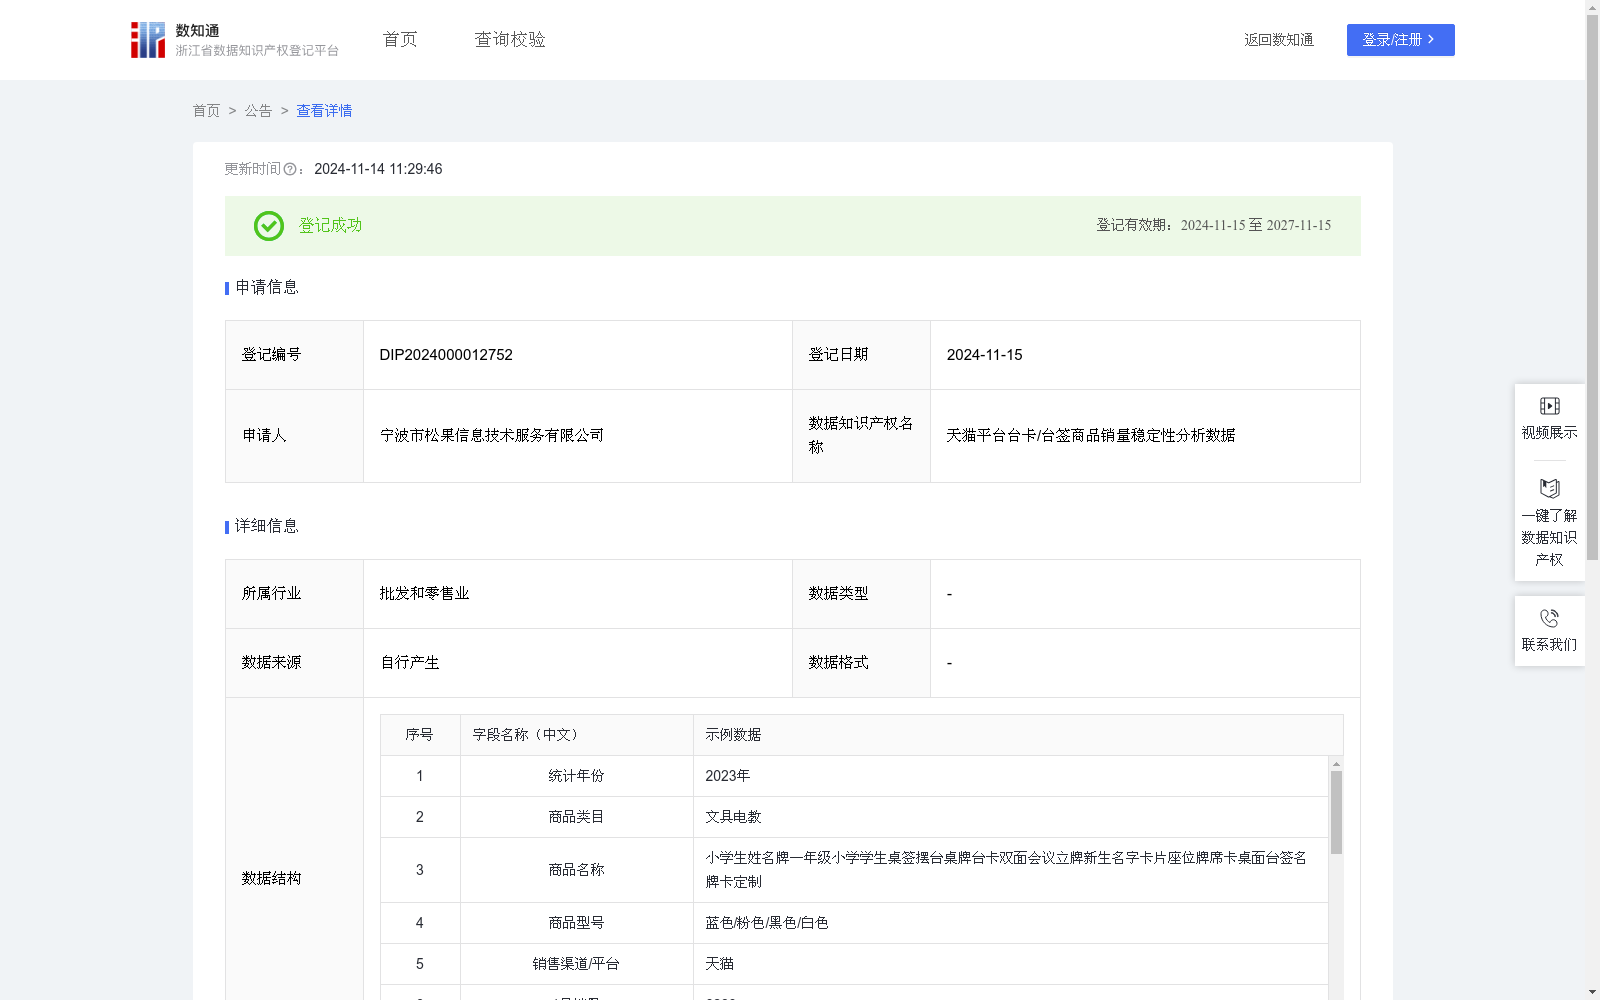Screen dimensions: 1600x1000
Task: Click the green 登记成功 checkmark icon
Action: coord(268,226)
